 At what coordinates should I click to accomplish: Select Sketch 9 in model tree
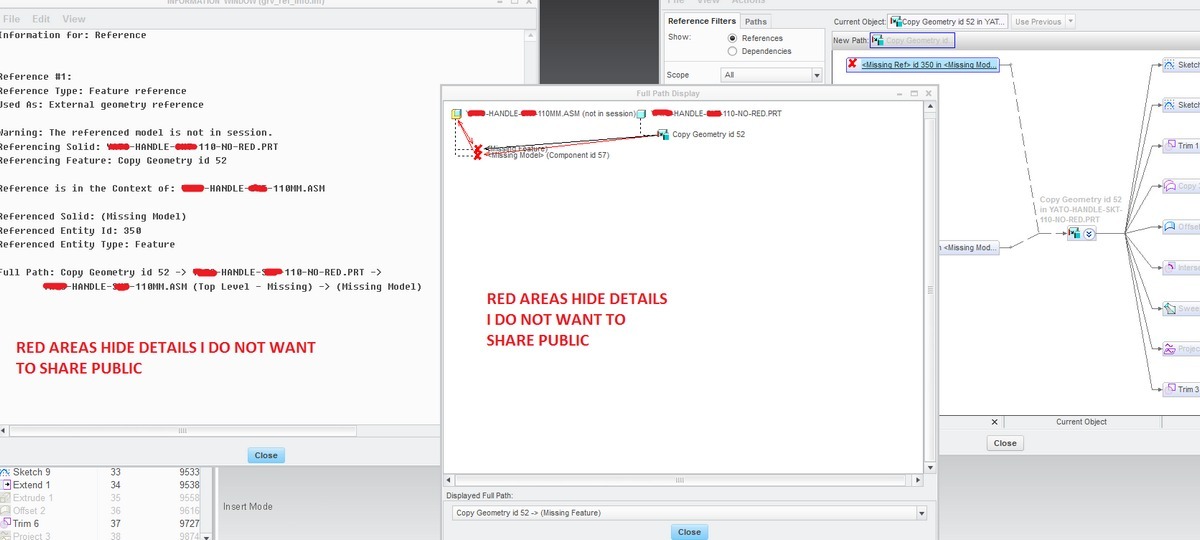[x=32, y=472]
